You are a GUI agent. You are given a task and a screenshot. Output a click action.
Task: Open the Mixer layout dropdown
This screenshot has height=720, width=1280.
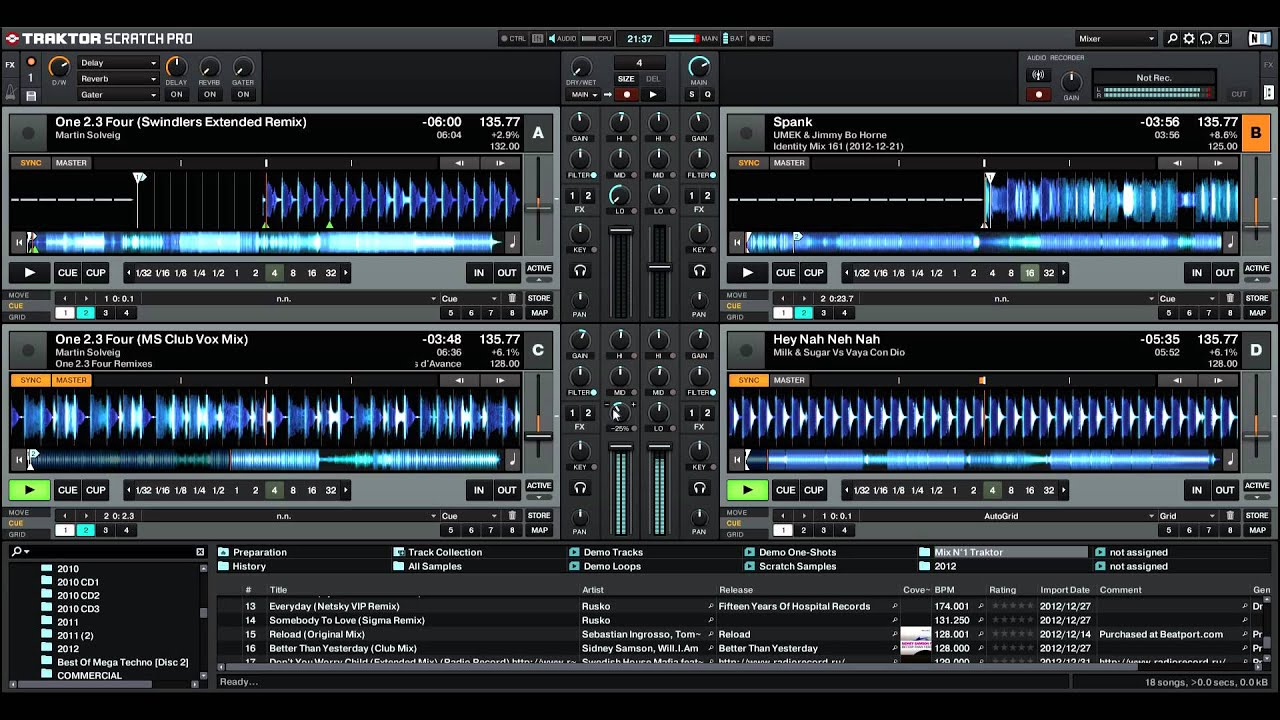click(x=1116, y=39)
